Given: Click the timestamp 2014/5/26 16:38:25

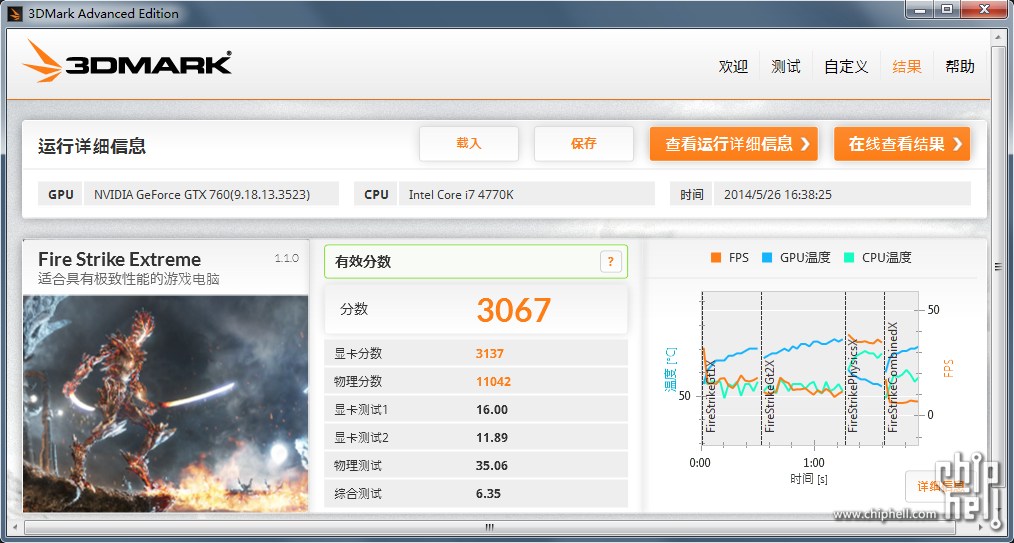Looking at the screenshot, I should (x=777, y=194).
